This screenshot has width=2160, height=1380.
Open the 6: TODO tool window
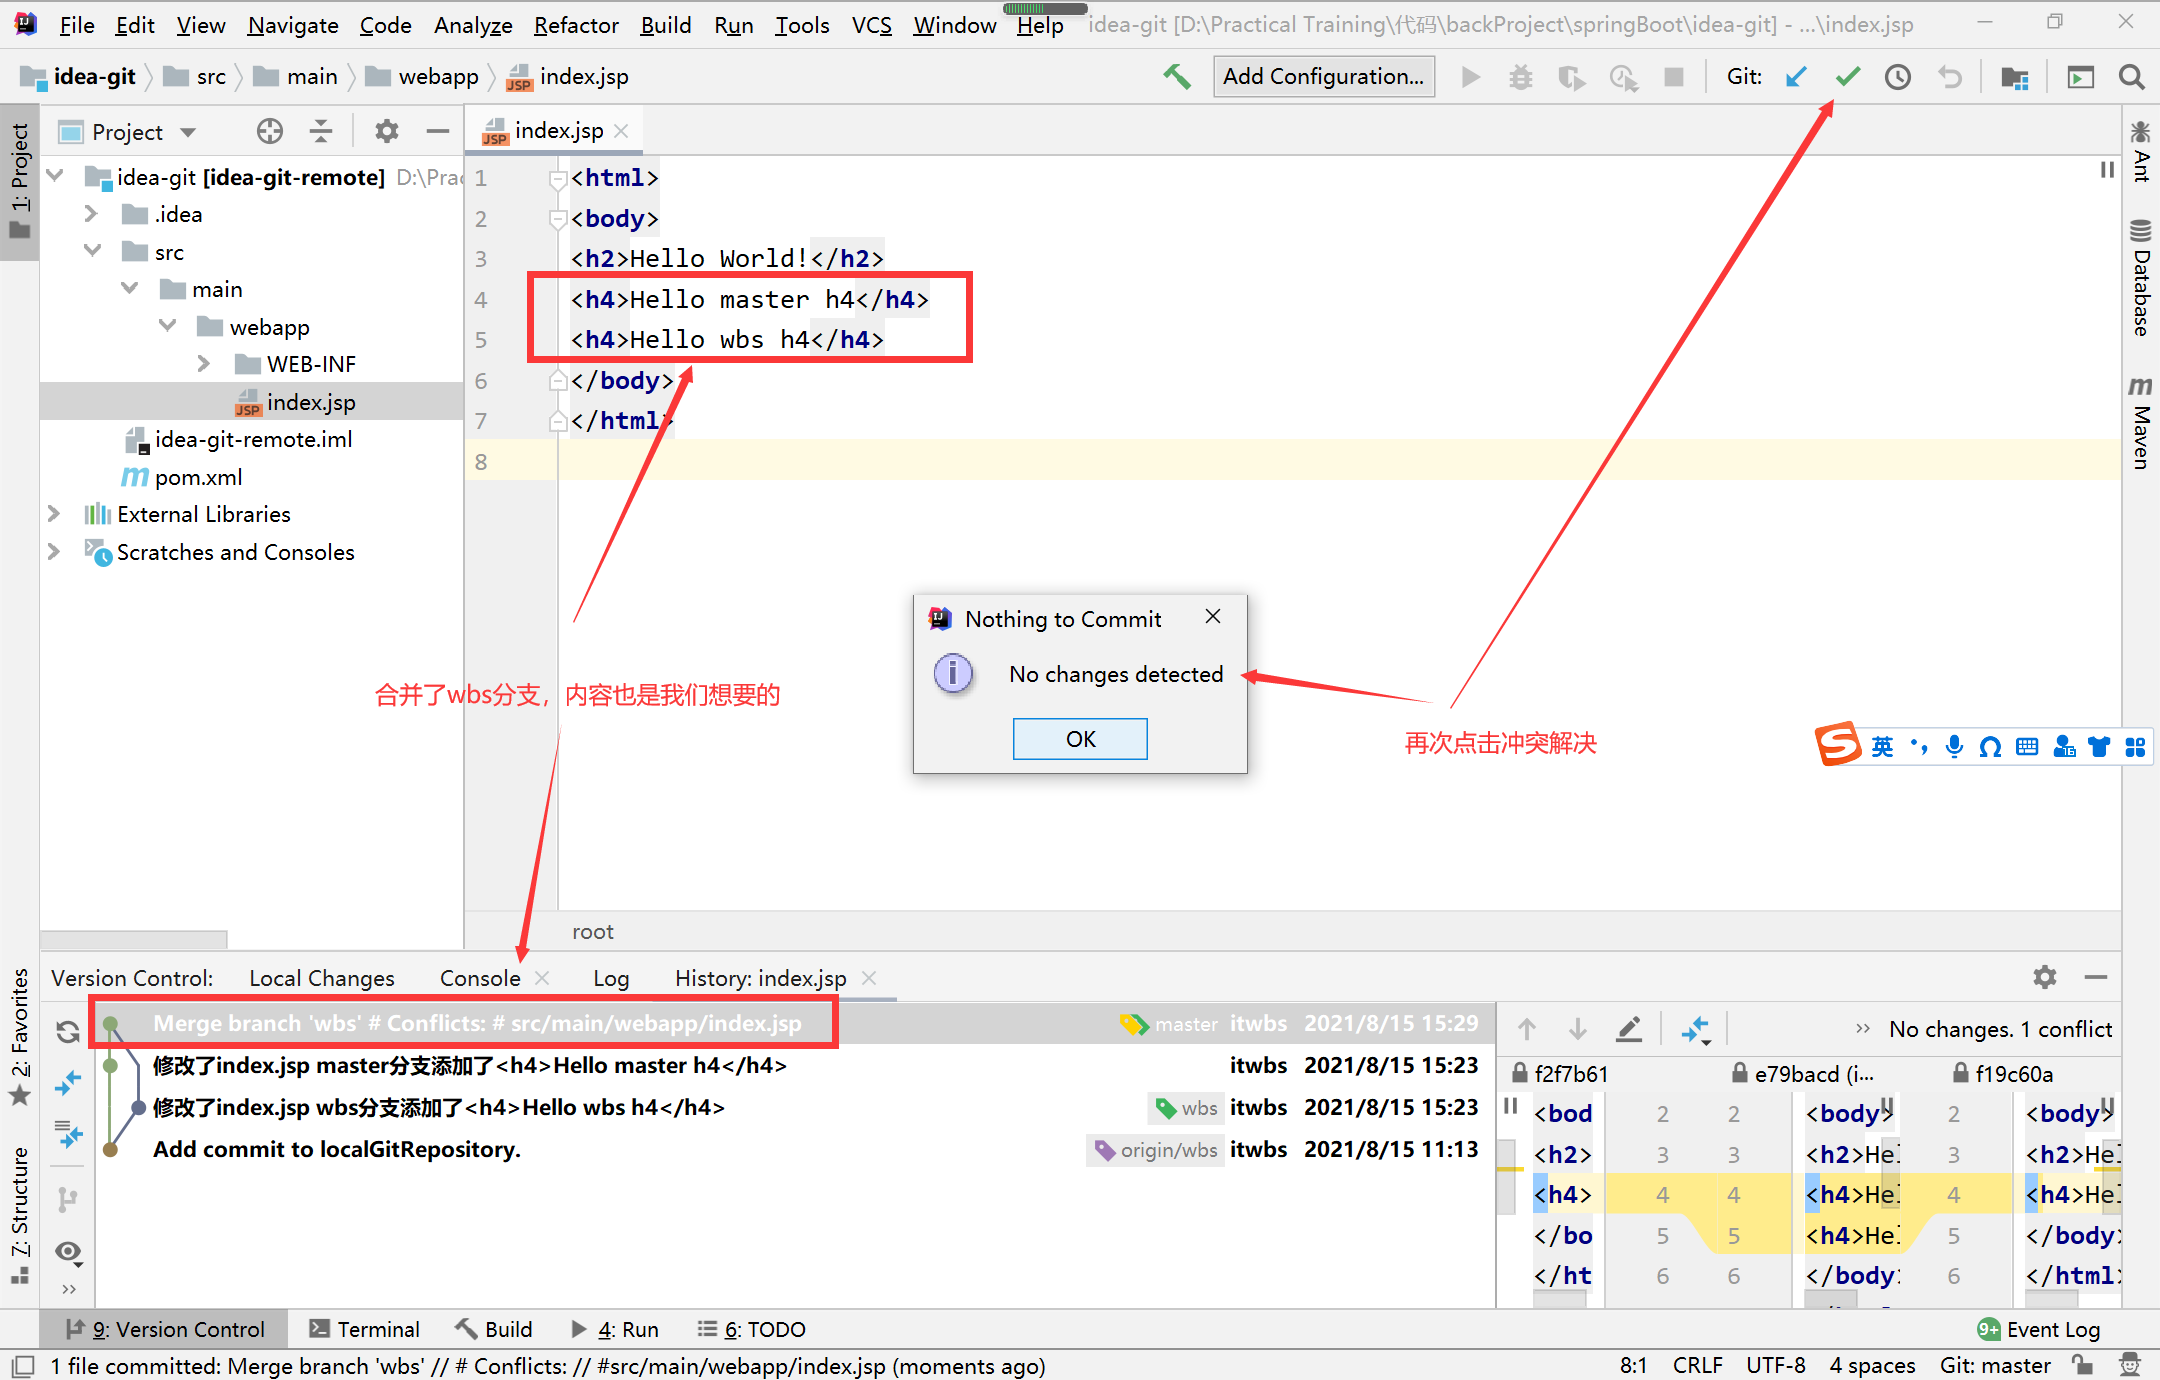[752, 1329]
